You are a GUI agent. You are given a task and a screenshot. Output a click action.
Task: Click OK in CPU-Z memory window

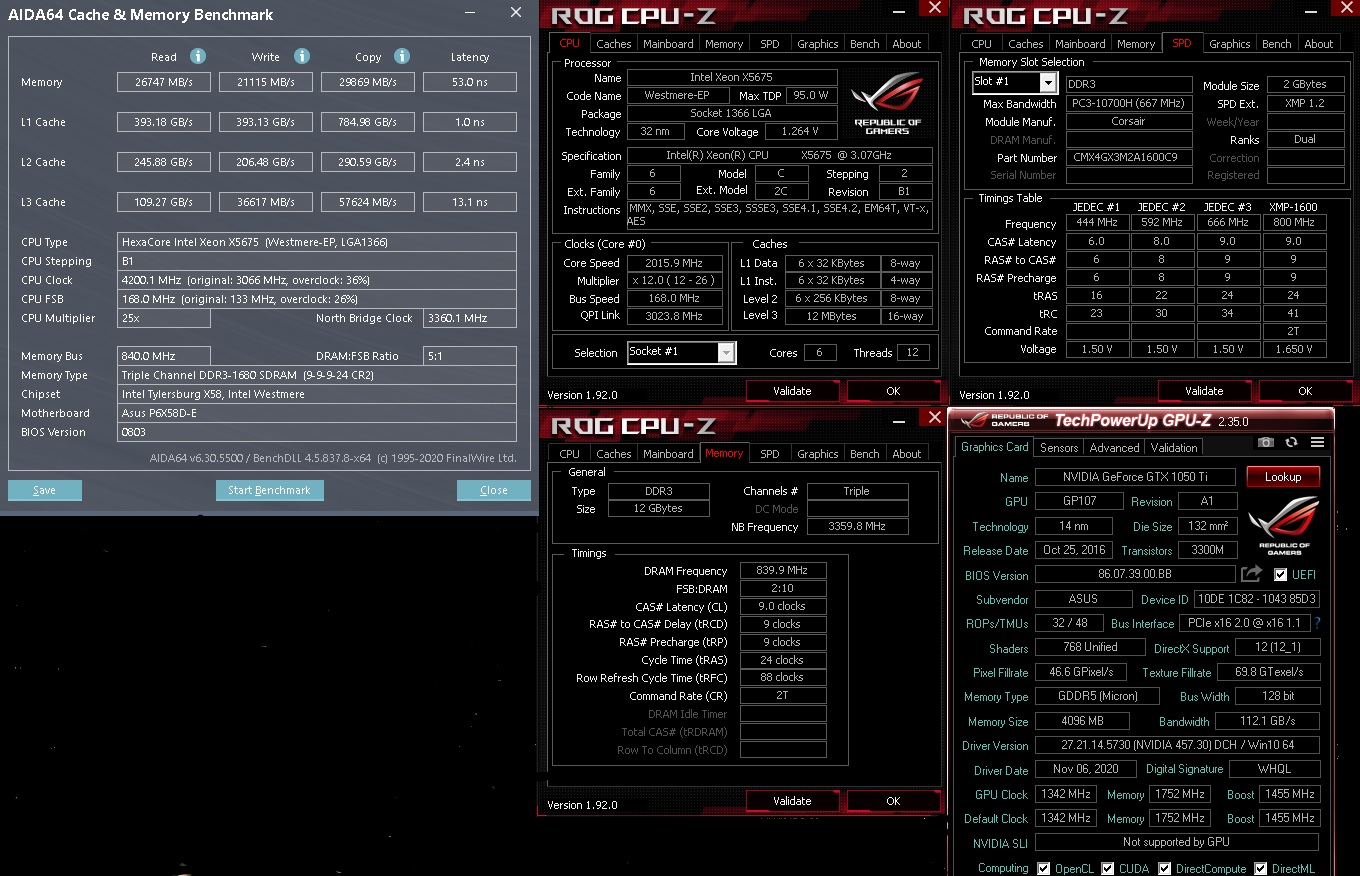point(893,801)
